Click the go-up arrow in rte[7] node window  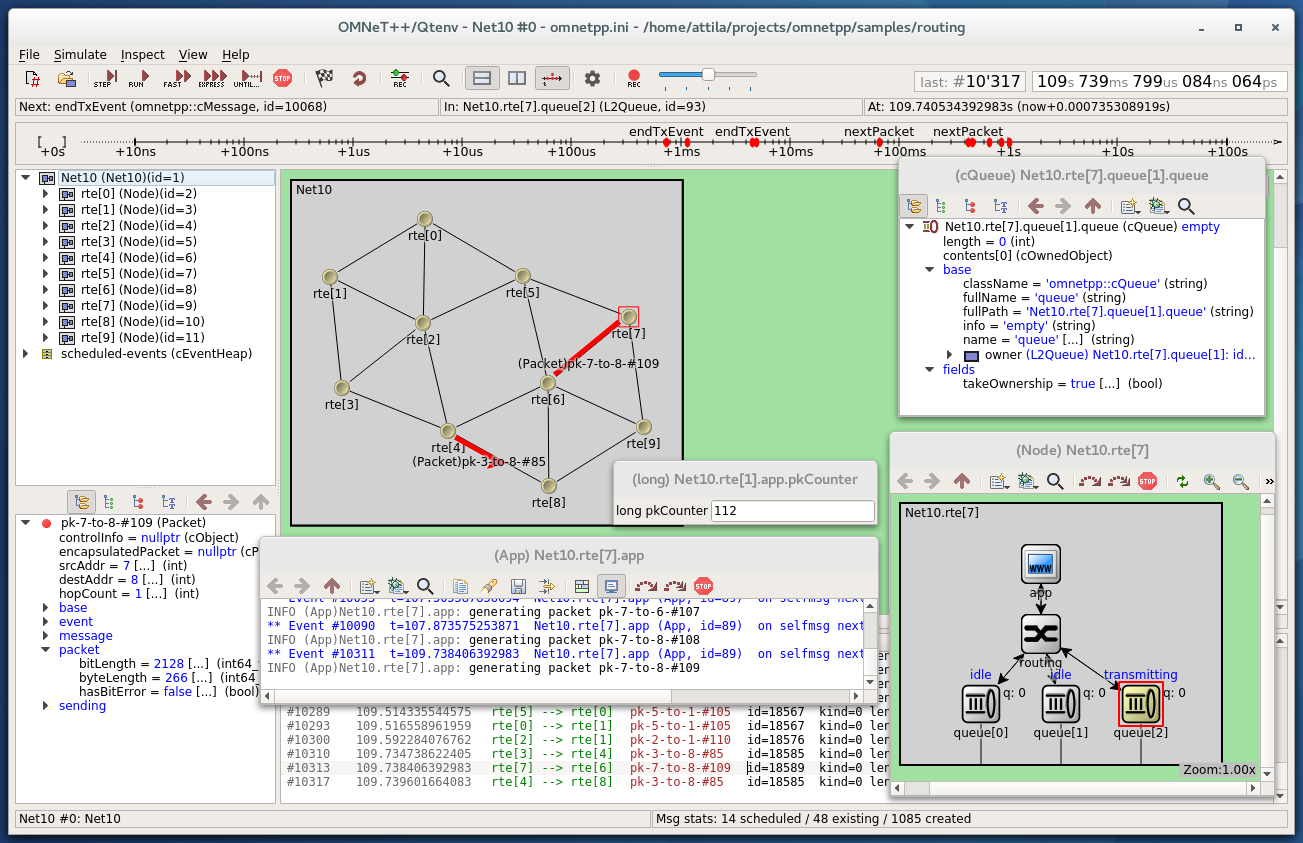(x=962, y=481)
